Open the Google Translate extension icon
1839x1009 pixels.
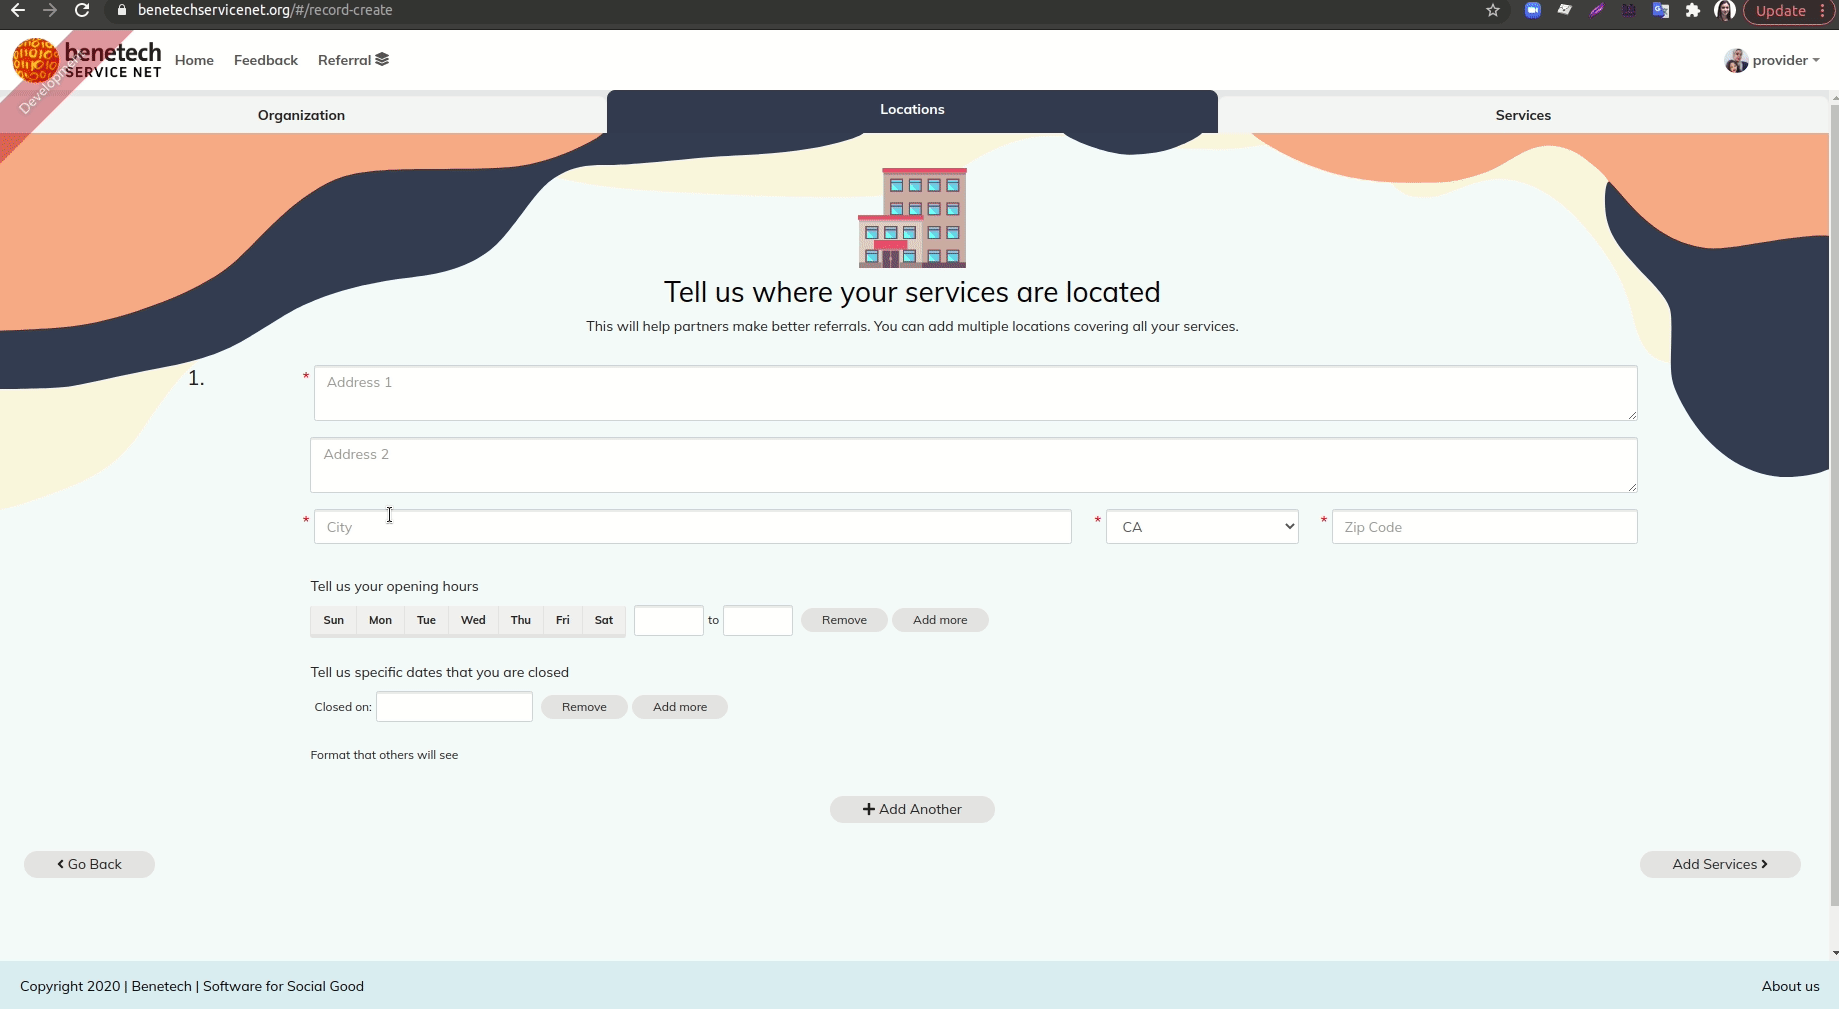pos(1661,10)
